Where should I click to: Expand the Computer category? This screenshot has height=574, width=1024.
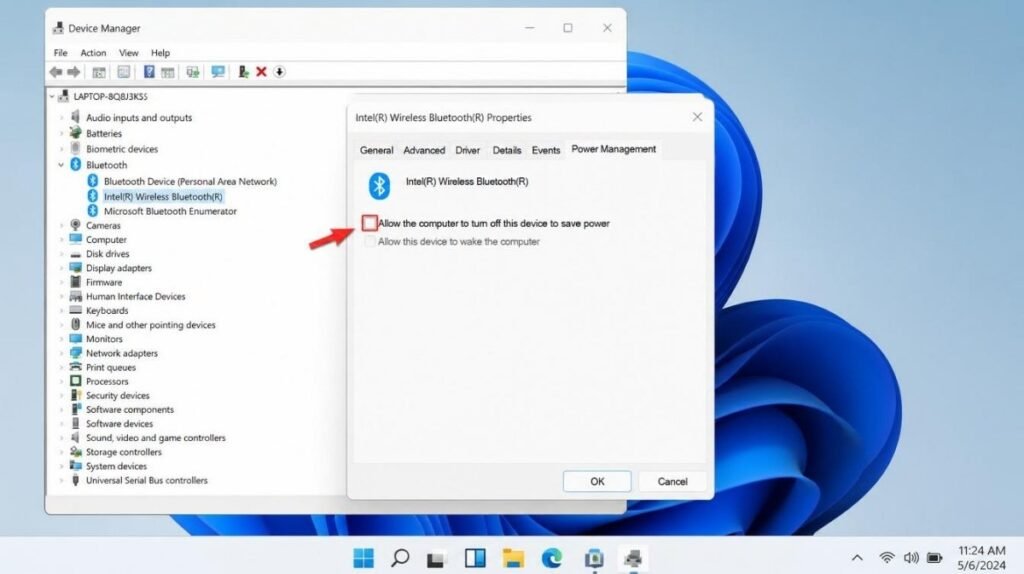click(61, 240)
